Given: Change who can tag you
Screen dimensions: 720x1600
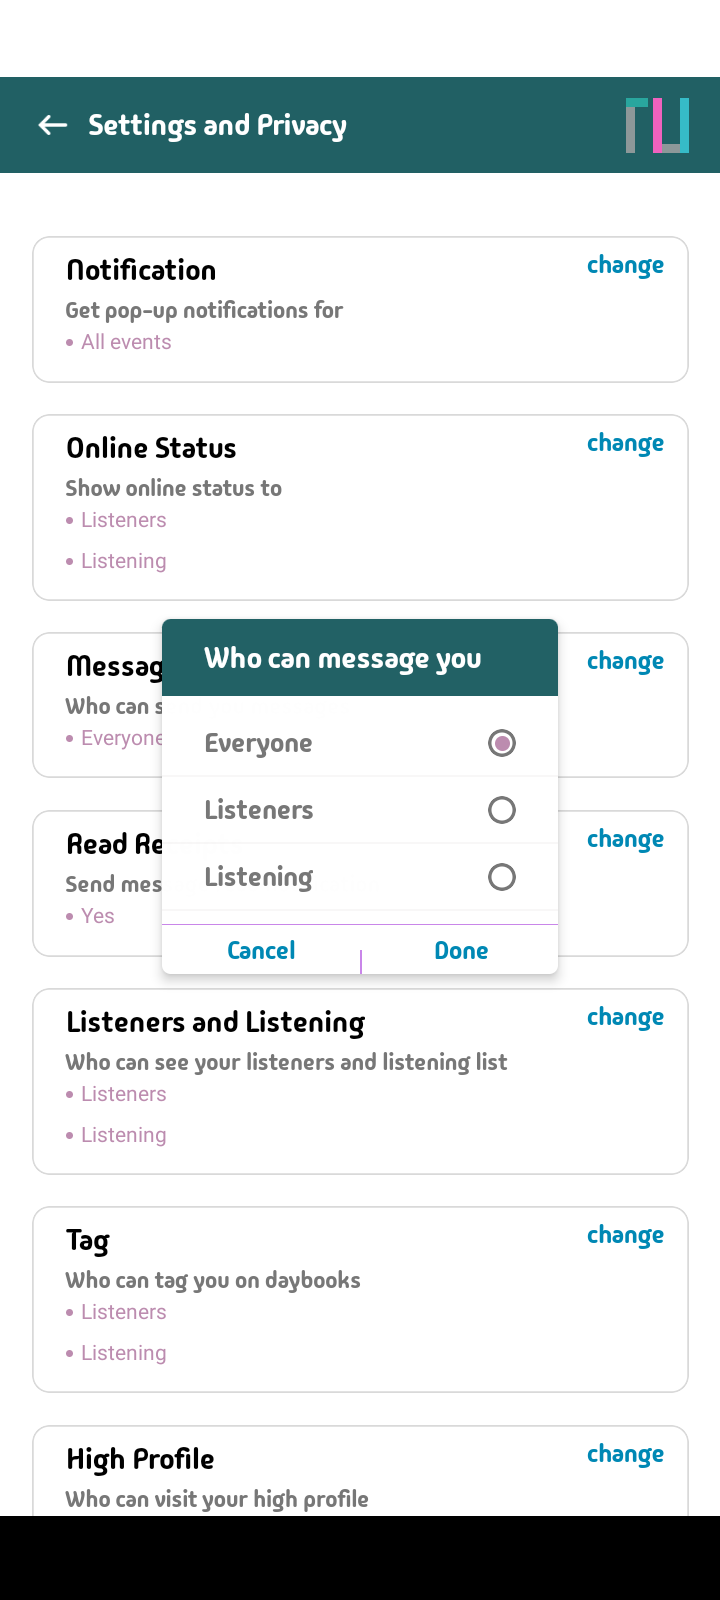Looking at the screenshot, I should pyautogui.click(x=625, y=1235).
